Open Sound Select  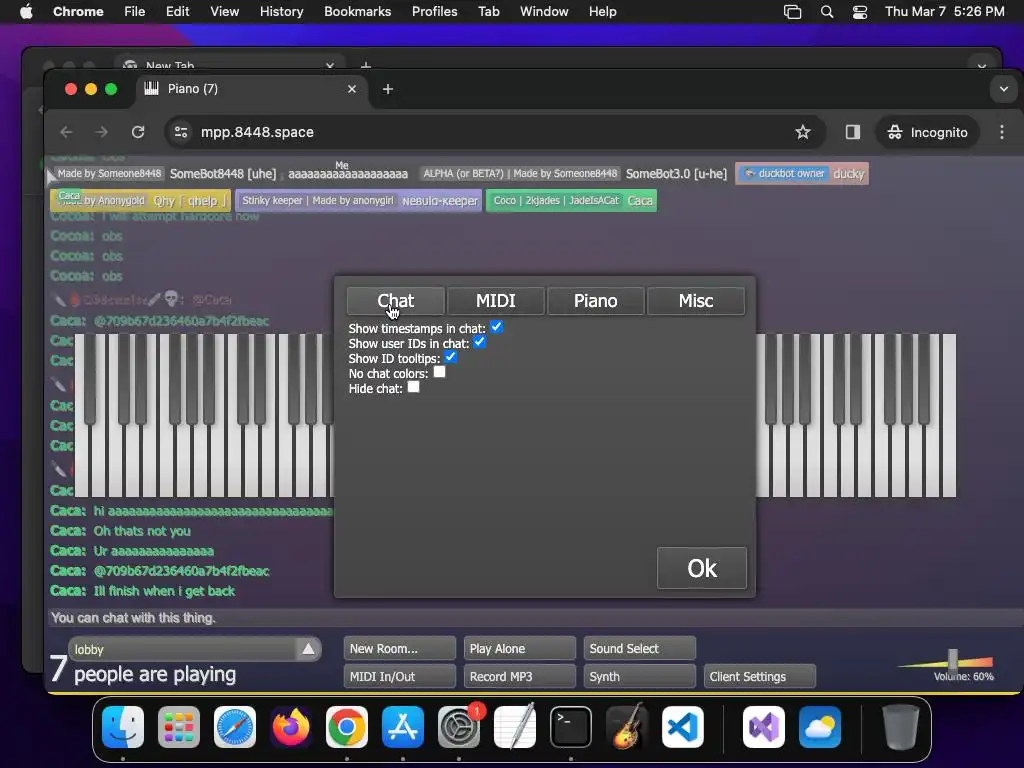(640, 648)
